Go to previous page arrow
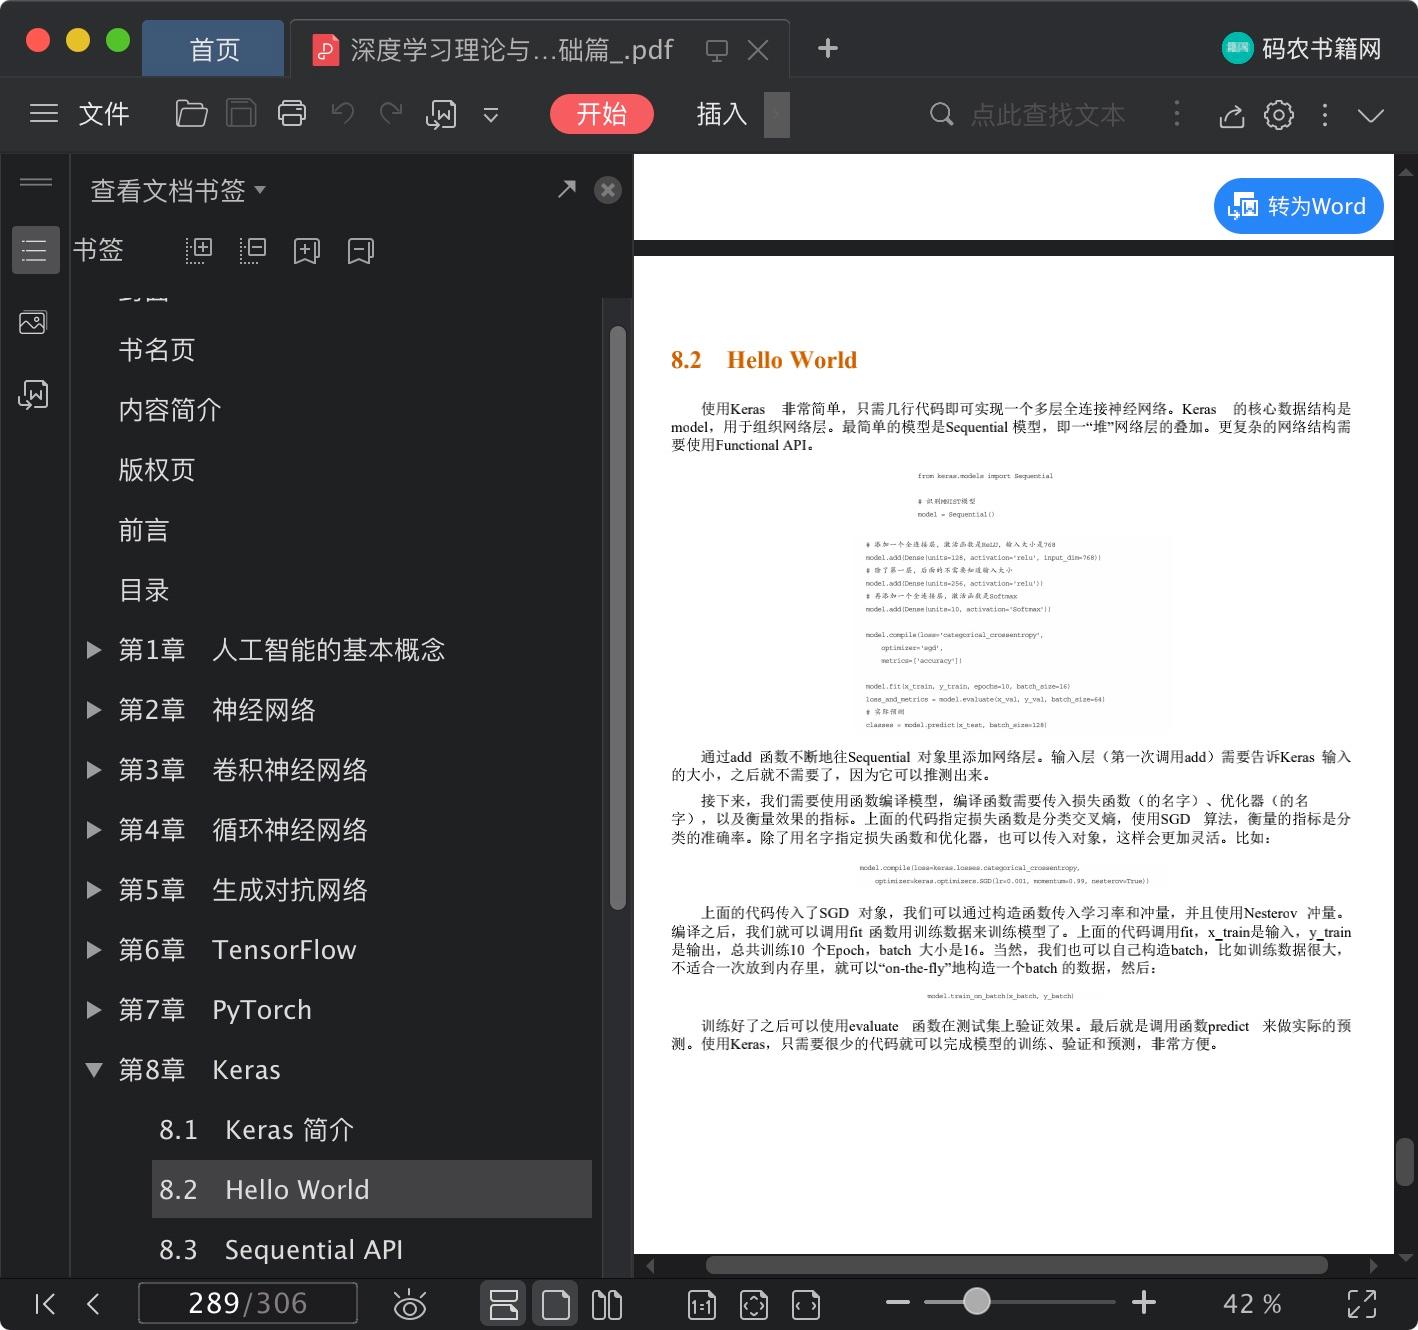The image size is (1418, 1330). coord(94,1303)
